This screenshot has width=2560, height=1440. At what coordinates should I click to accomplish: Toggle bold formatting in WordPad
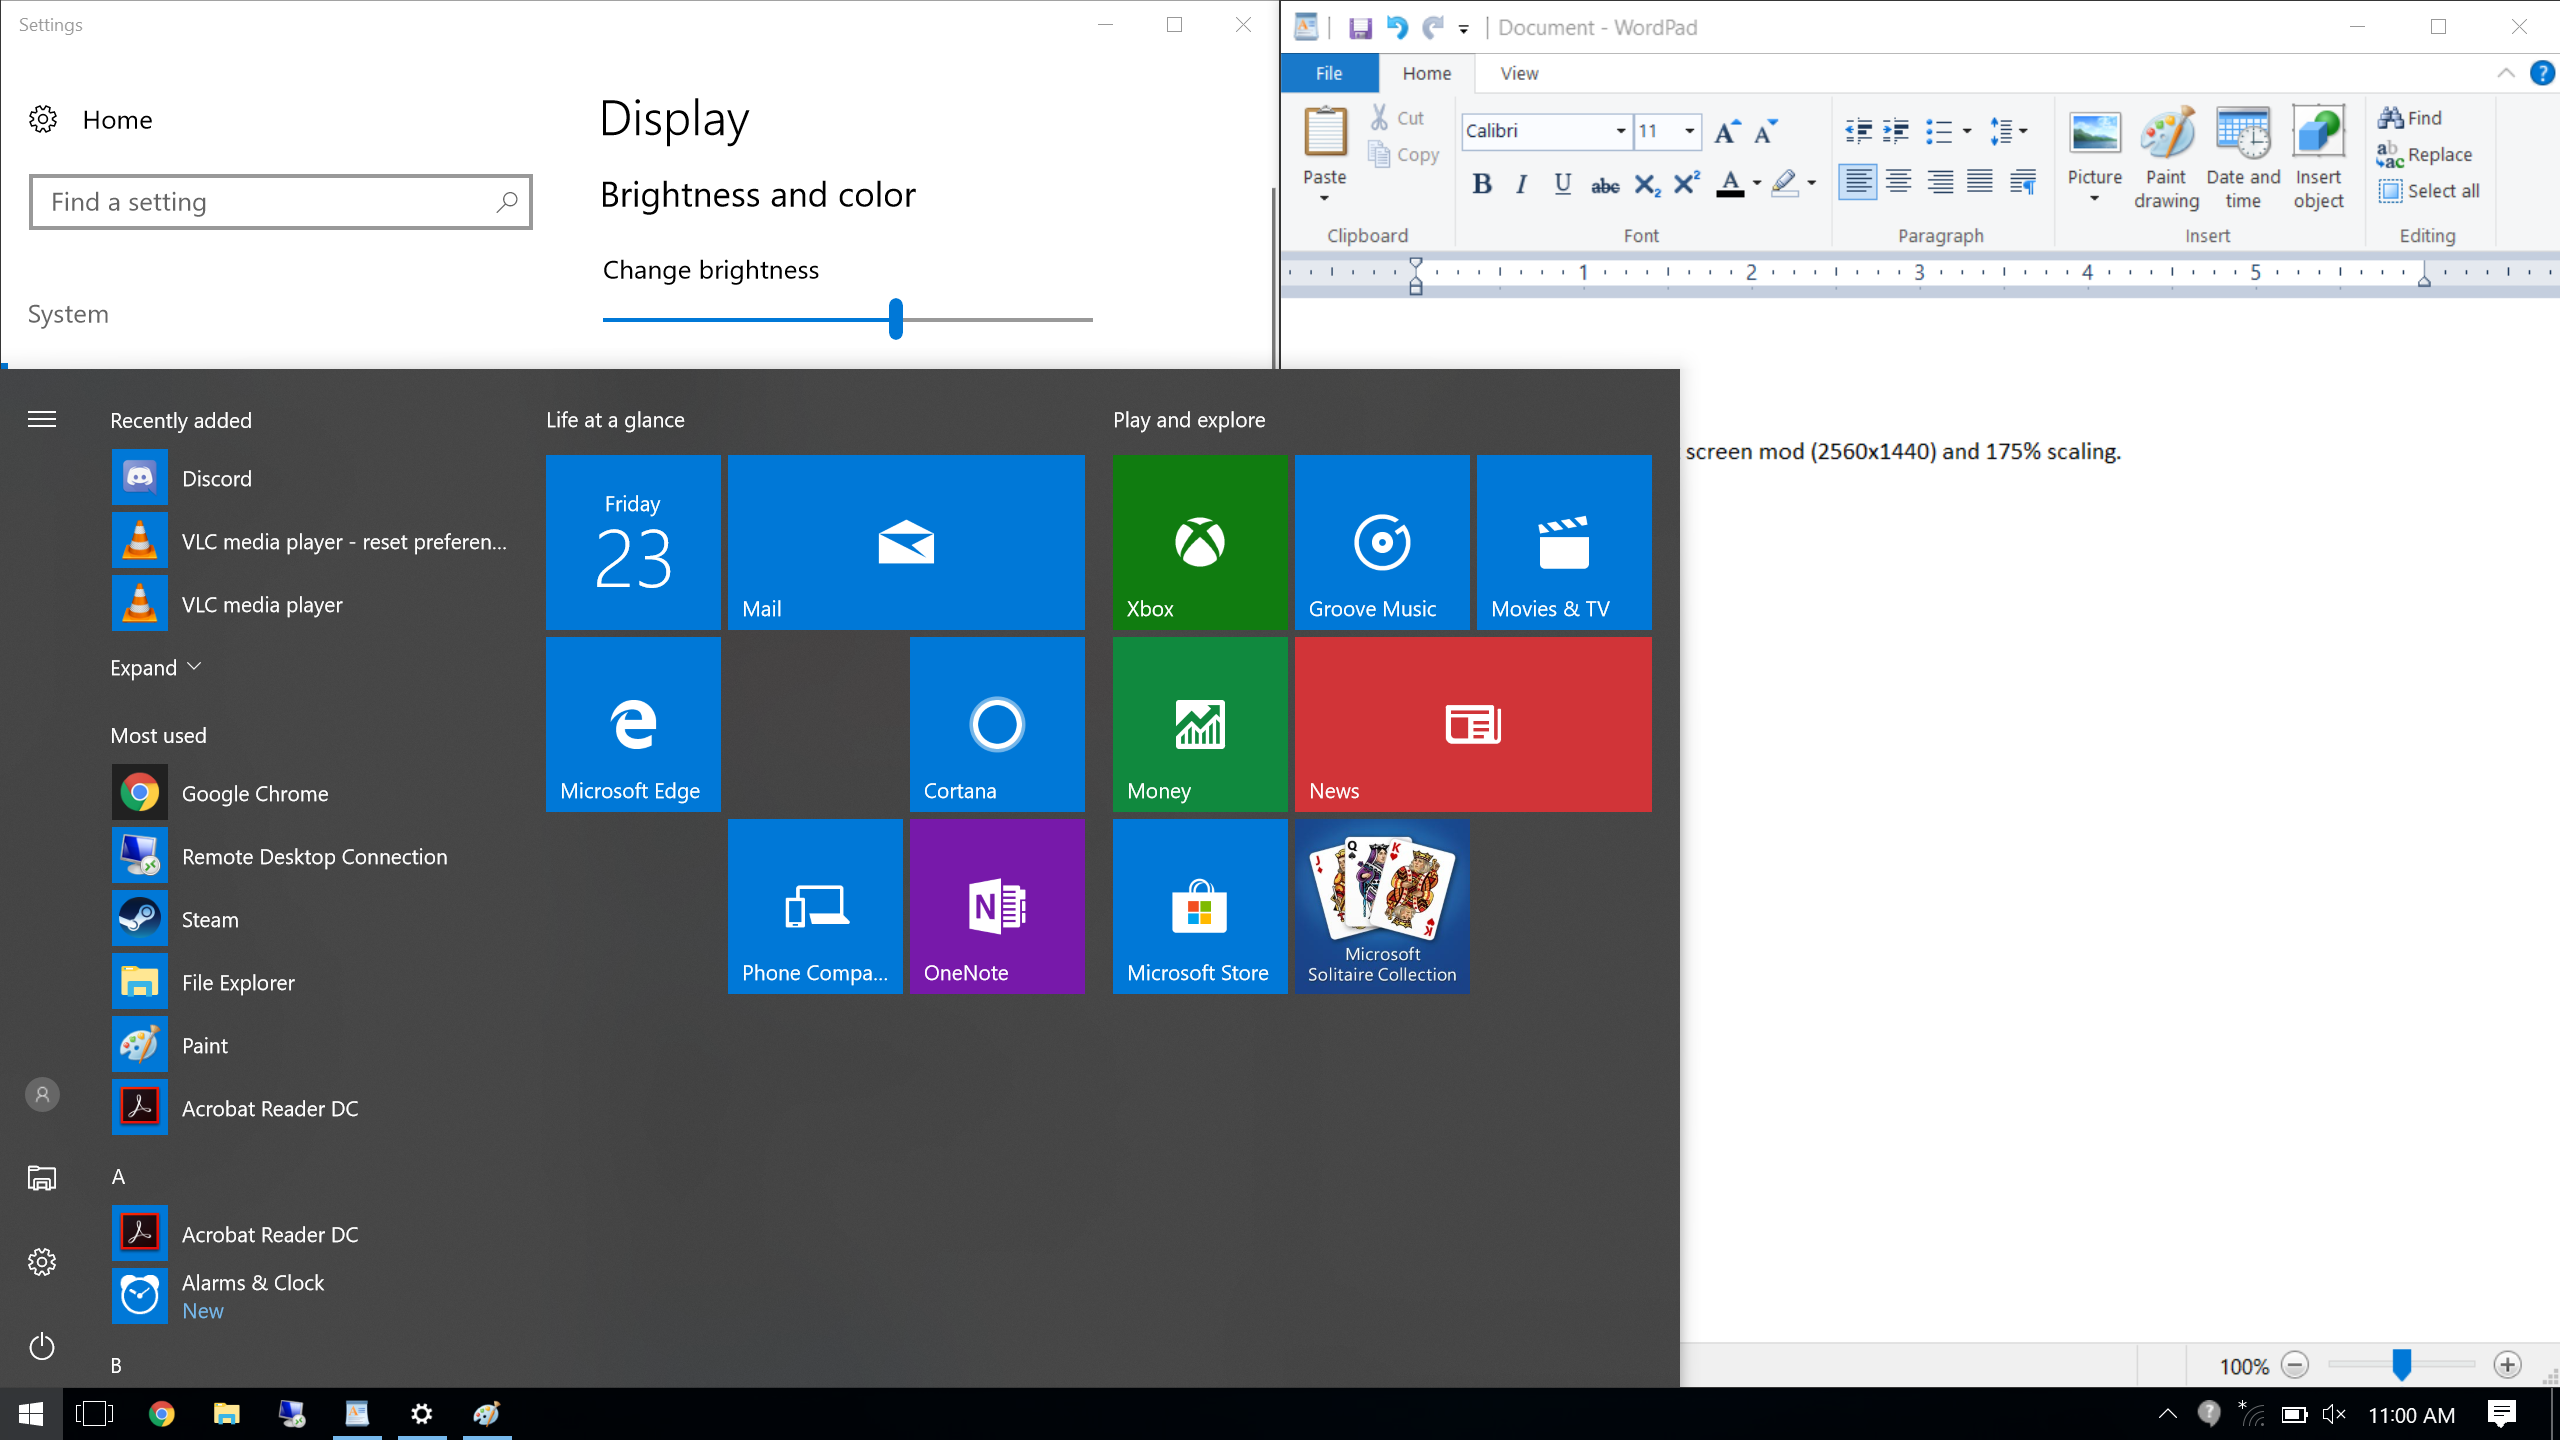click(x=1482, y=184)
